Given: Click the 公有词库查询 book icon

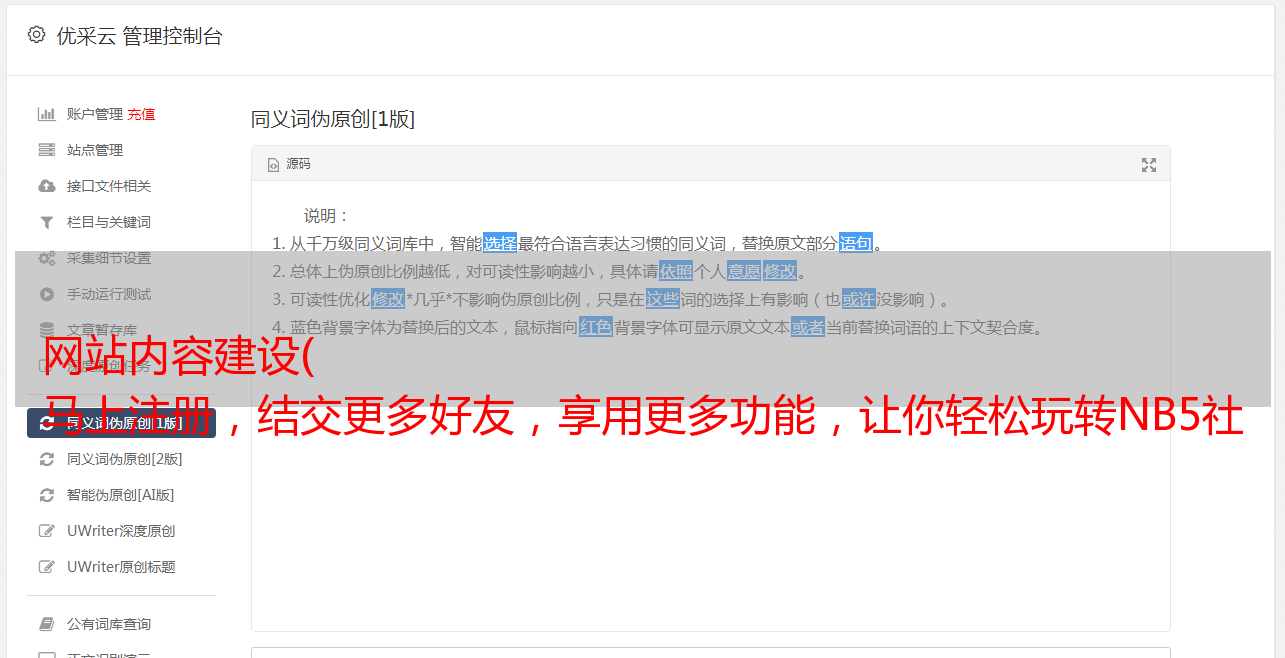Looking at the screenshot, I should point(46,624).
